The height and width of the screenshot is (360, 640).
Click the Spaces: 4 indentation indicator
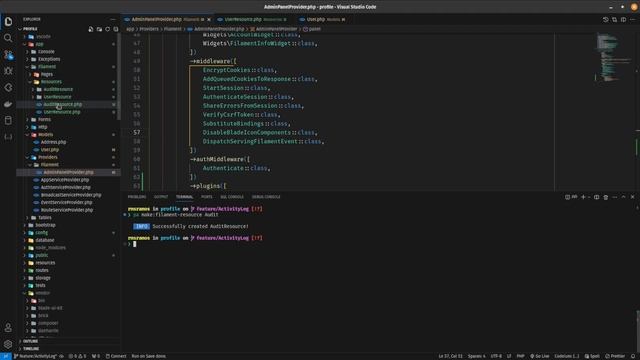click(477, 356)
